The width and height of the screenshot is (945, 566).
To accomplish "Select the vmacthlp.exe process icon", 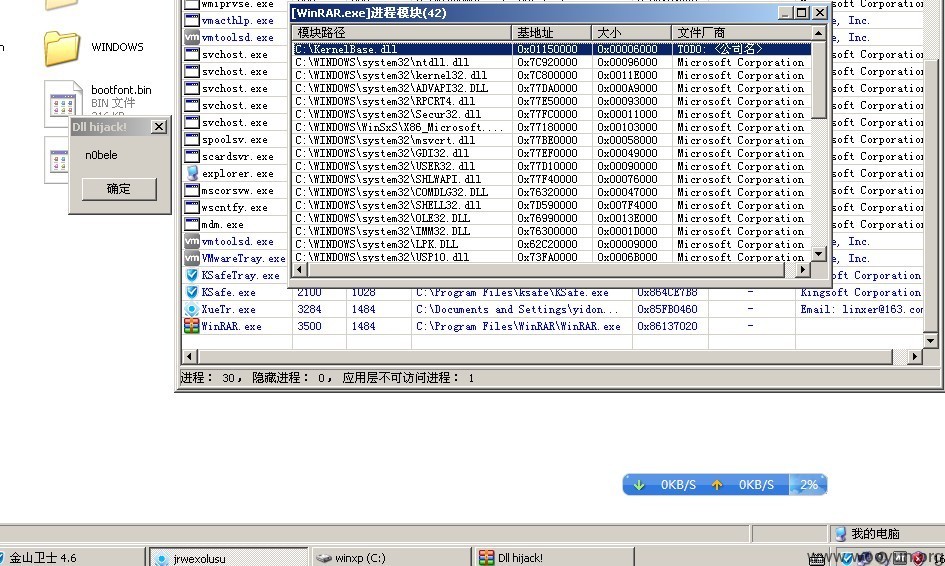I will coord(192,20).
